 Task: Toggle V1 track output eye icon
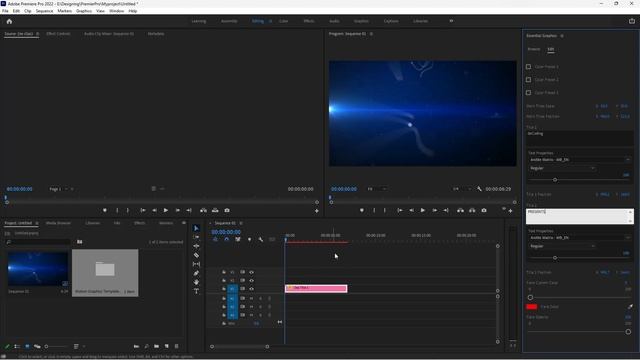coord(251,289)
